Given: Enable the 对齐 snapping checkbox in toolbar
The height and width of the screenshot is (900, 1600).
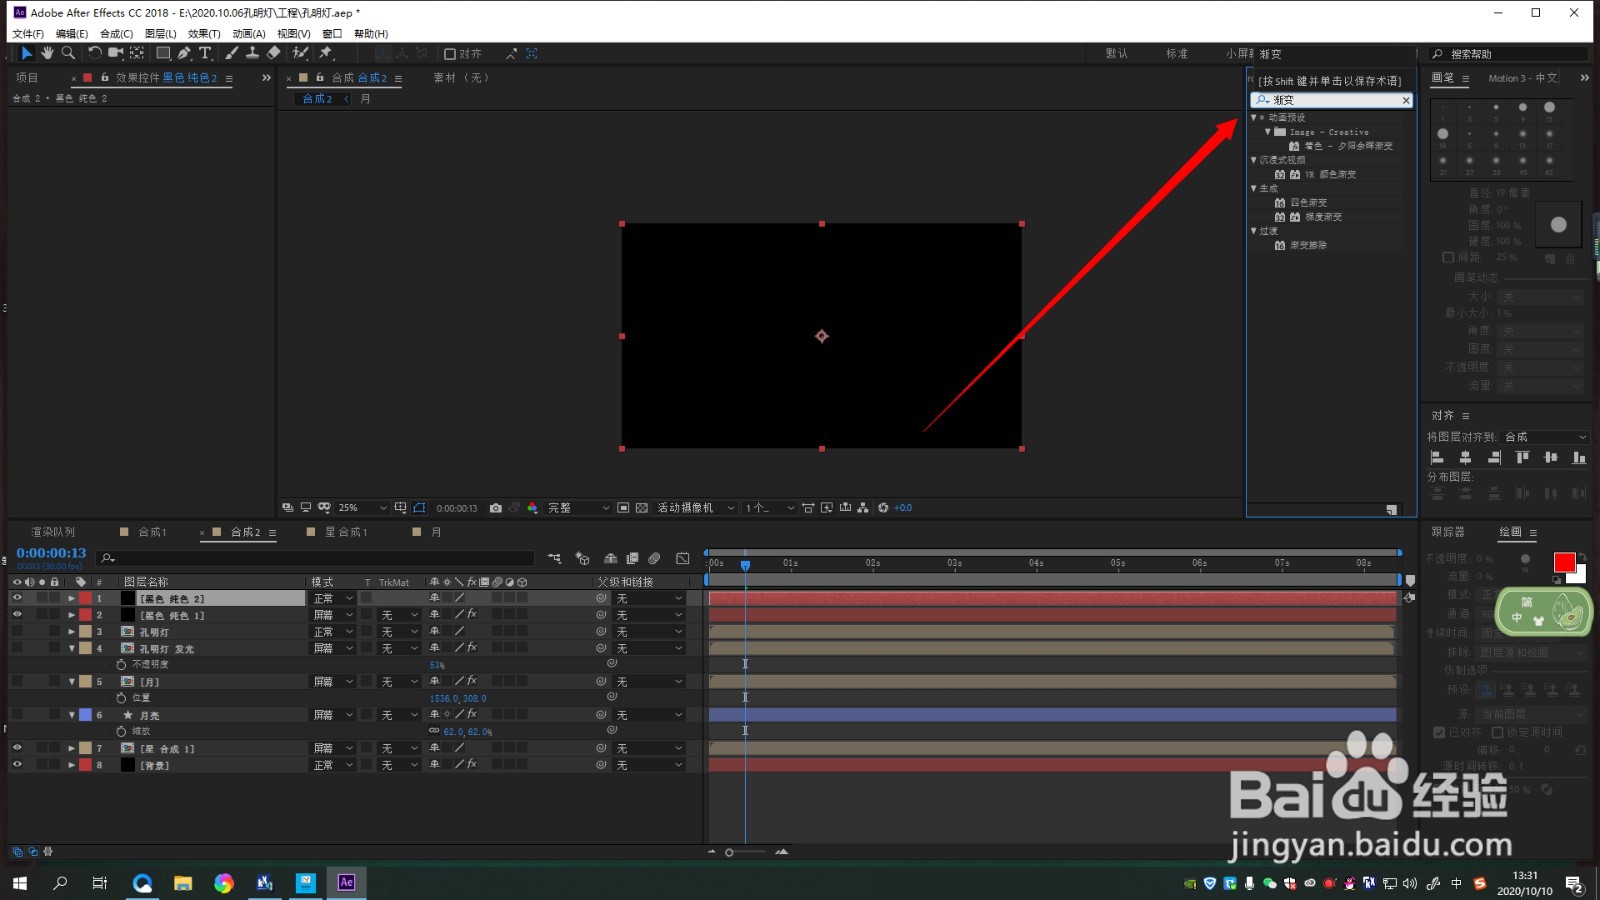Looking at the screenshot, I should [x=450, y=54].
